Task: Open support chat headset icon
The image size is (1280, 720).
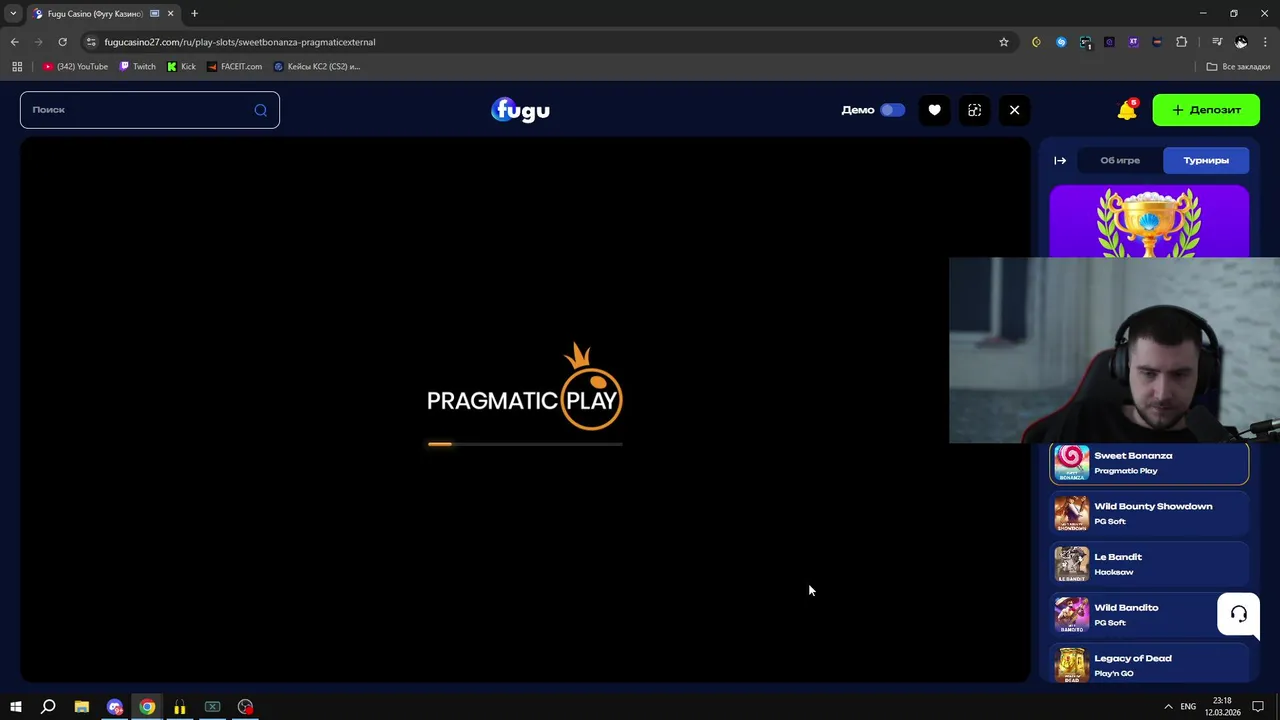Action: pyautogui.click(x=1238, y=614)
